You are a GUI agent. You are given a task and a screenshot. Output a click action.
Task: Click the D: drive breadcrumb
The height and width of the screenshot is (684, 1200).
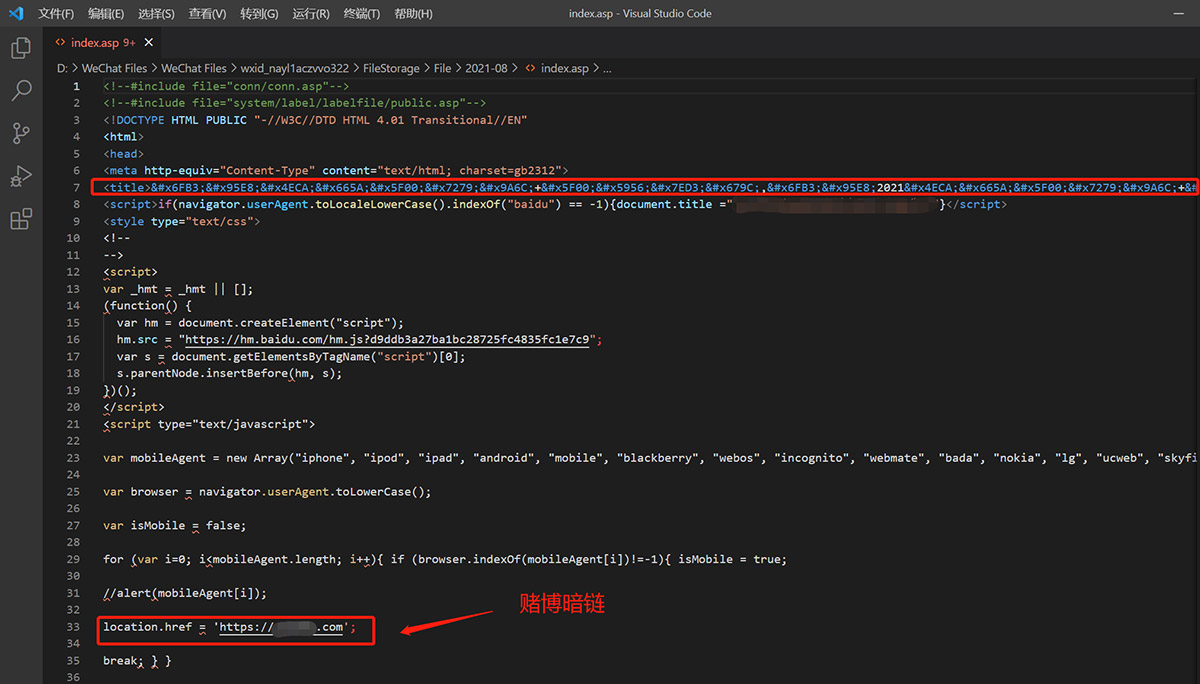tap(62, 68)
